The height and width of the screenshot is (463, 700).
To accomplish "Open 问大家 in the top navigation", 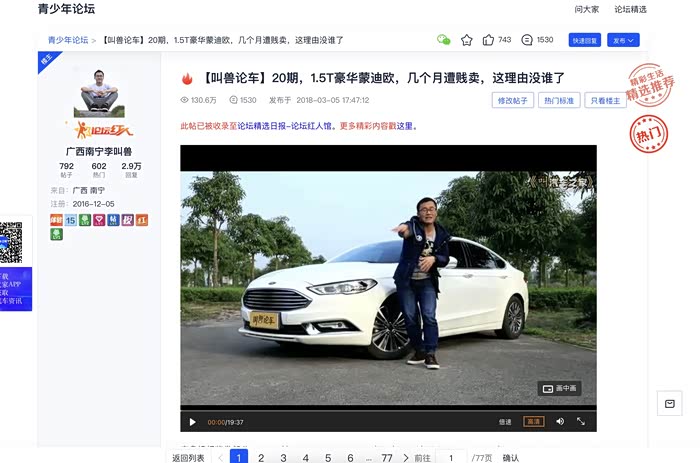I will tap(587, 9).
